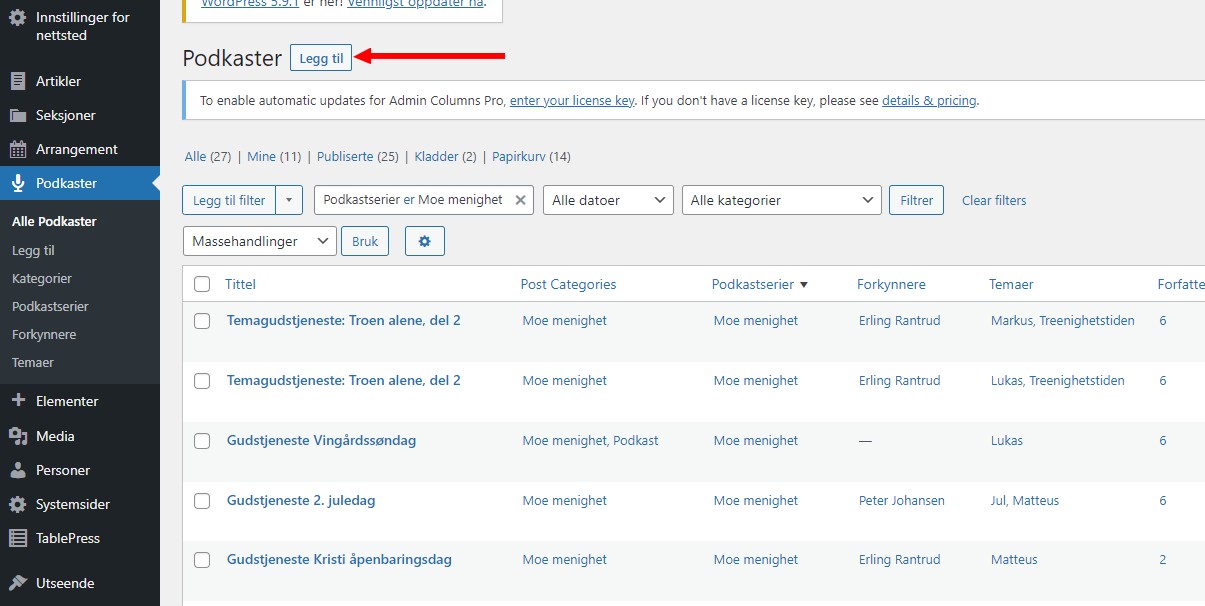Screen dimensions: 1205x606
Task: Click Moe menighet, Podkast category cell
Action: (590, 441)
